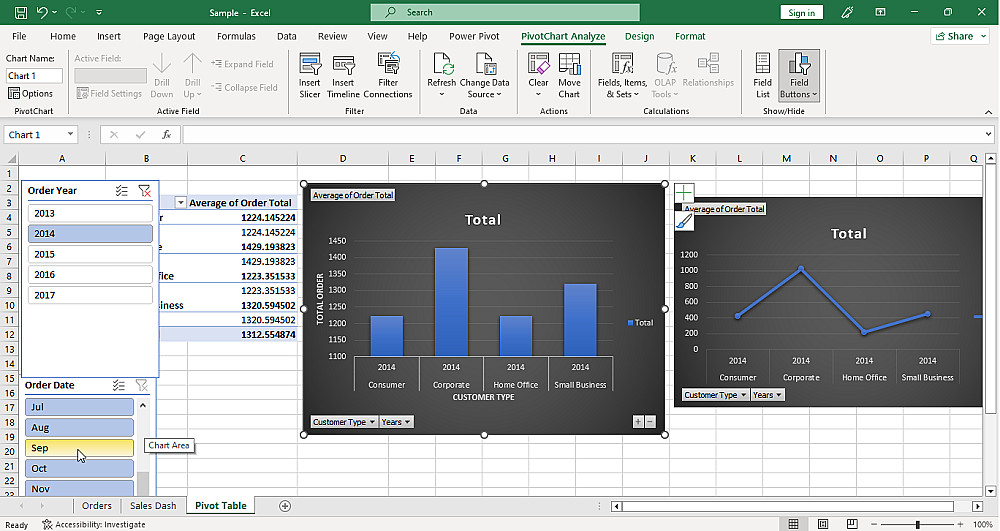Click the Chart Name input field
1000x531 pixels.
click(34, 76)
